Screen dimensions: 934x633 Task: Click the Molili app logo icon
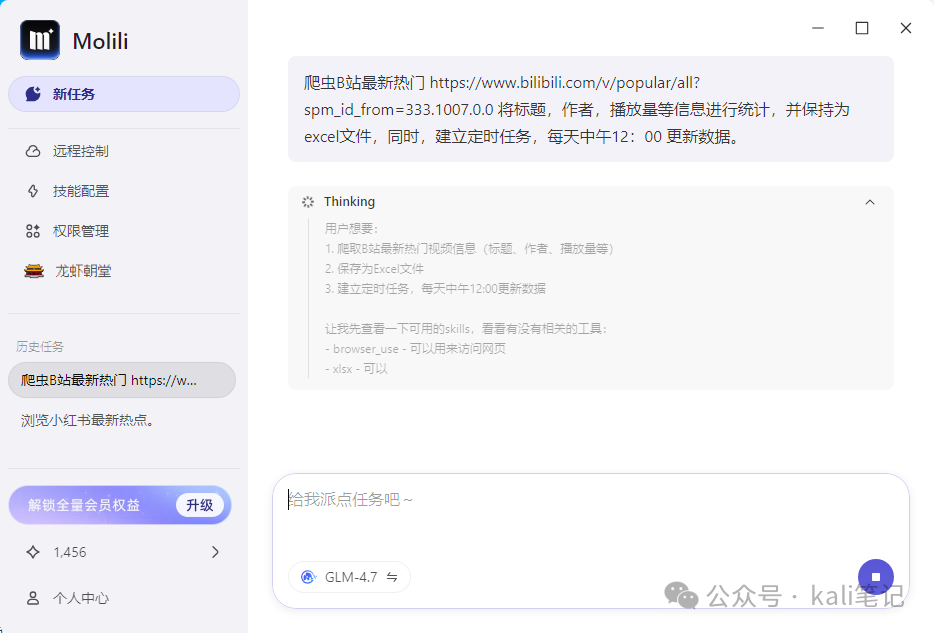[x=40, y=40]
